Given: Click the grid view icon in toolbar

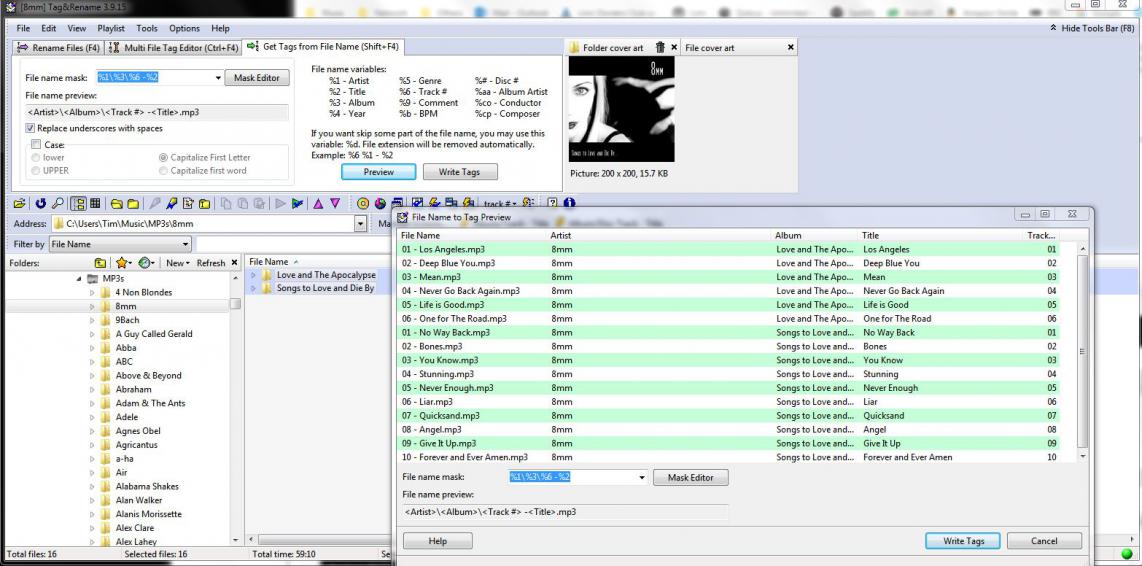Looking at the screenshot, I should (95, 203).
